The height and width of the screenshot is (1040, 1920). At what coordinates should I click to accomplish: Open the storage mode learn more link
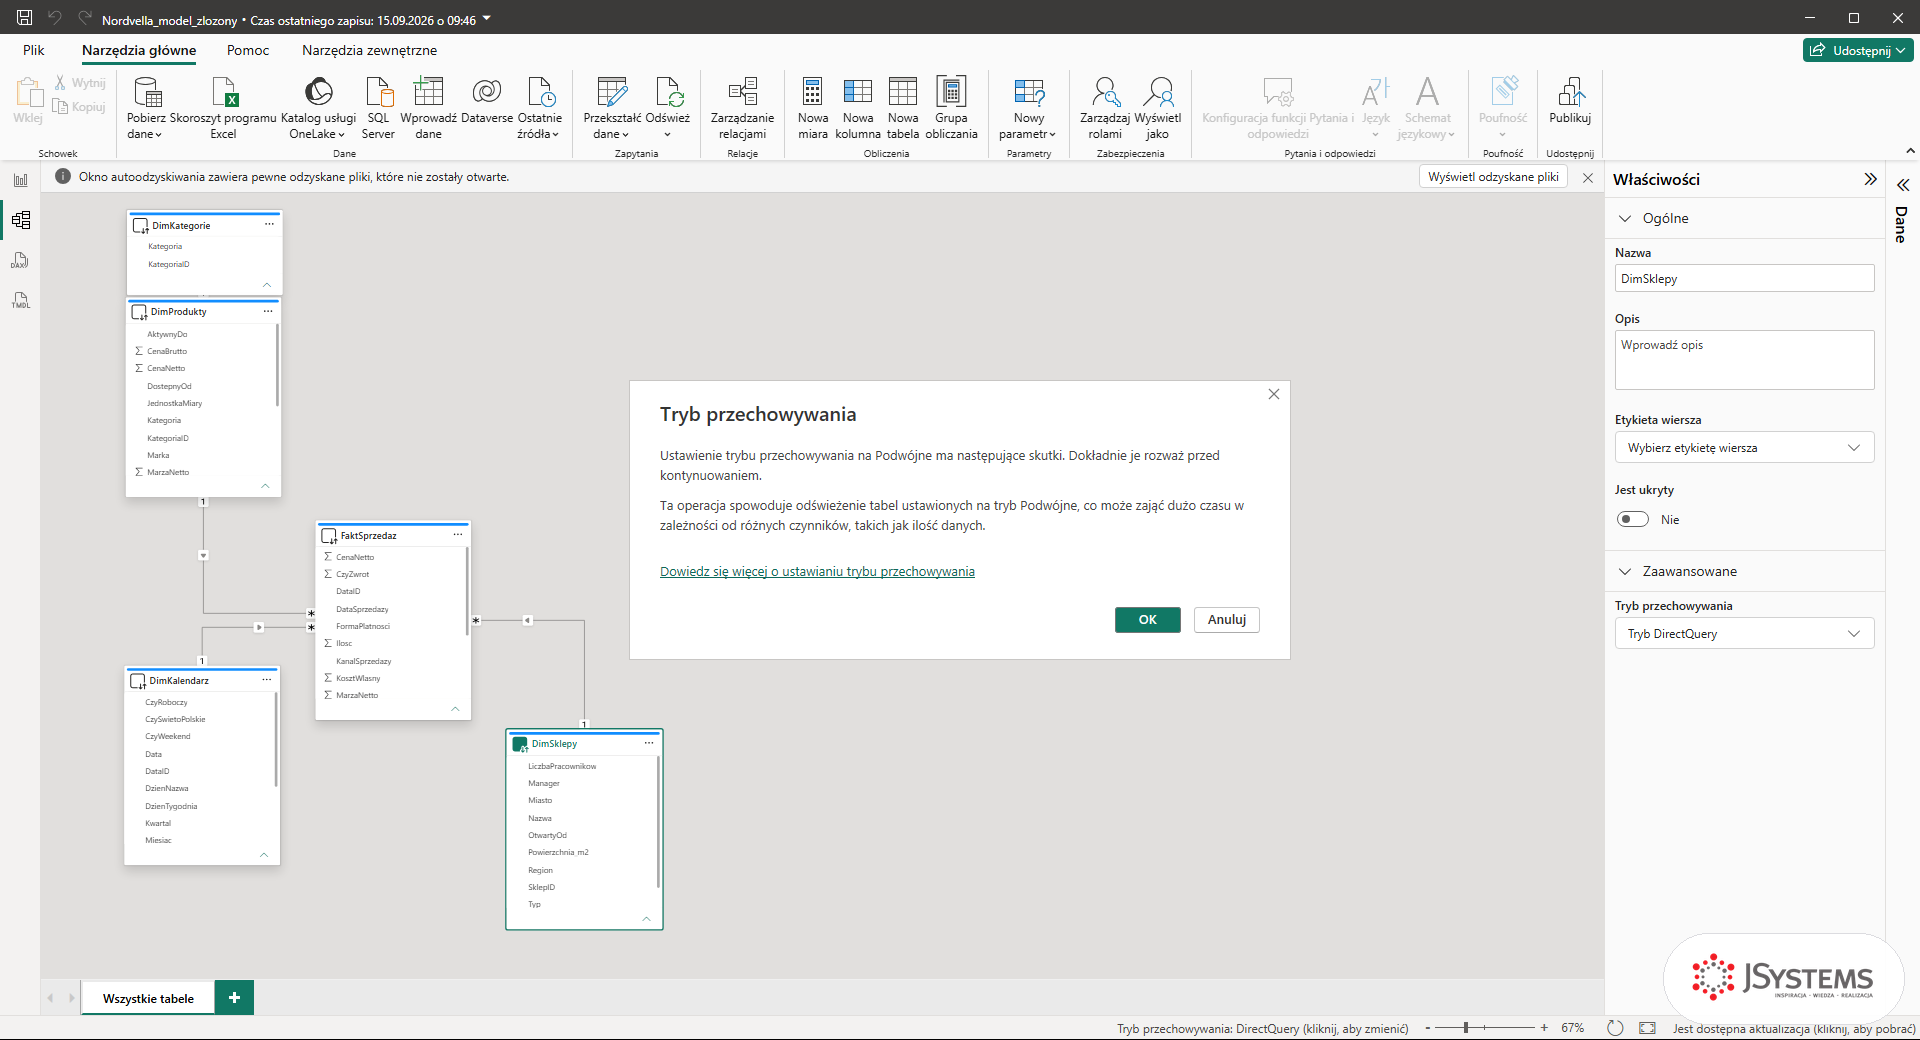click(817, 572)
